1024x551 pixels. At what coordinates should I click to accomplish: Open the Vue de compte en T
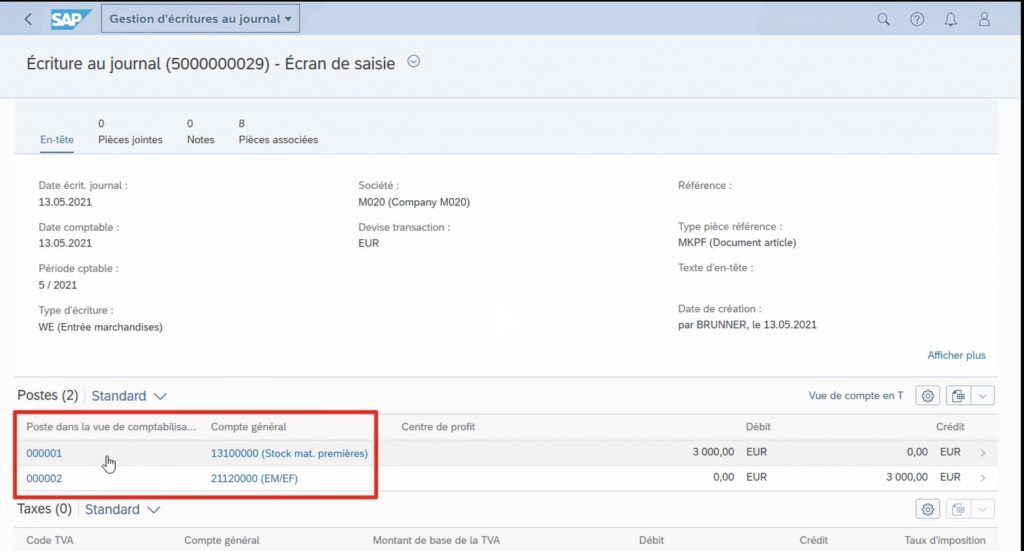(x=855, y=396)
